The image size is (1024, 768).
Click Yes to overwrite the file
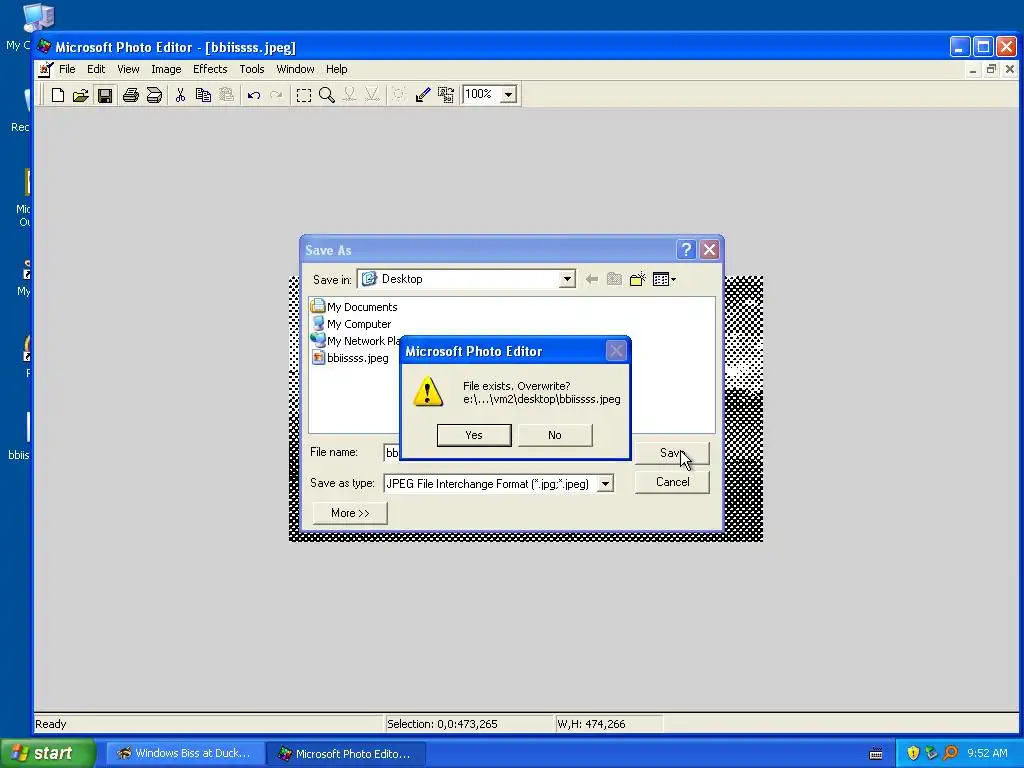point(474,435)
